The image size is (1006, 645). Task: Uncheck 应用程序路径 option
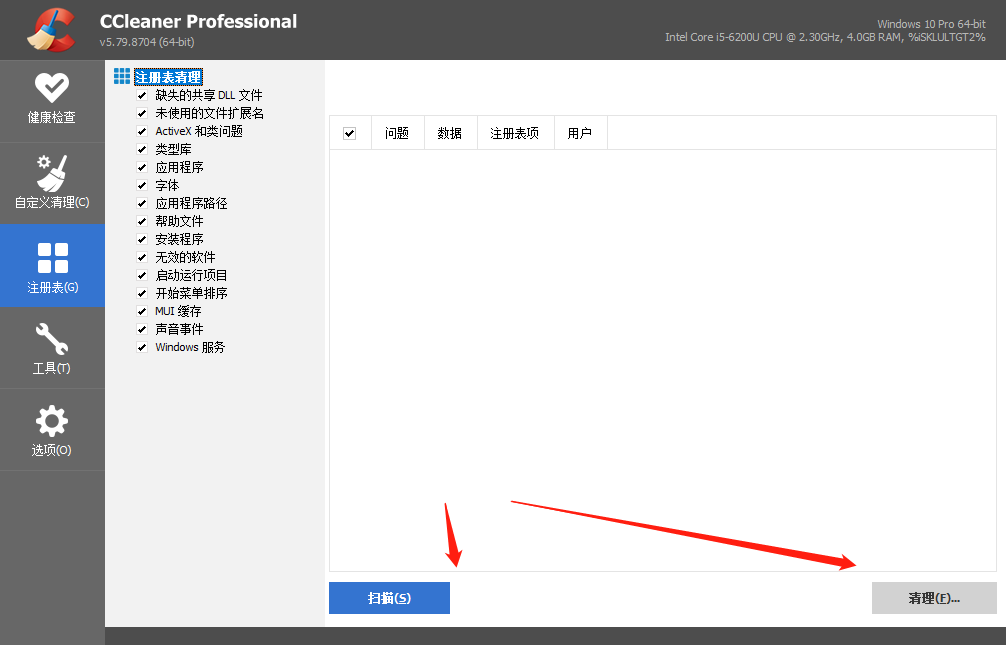click(142, 203)
